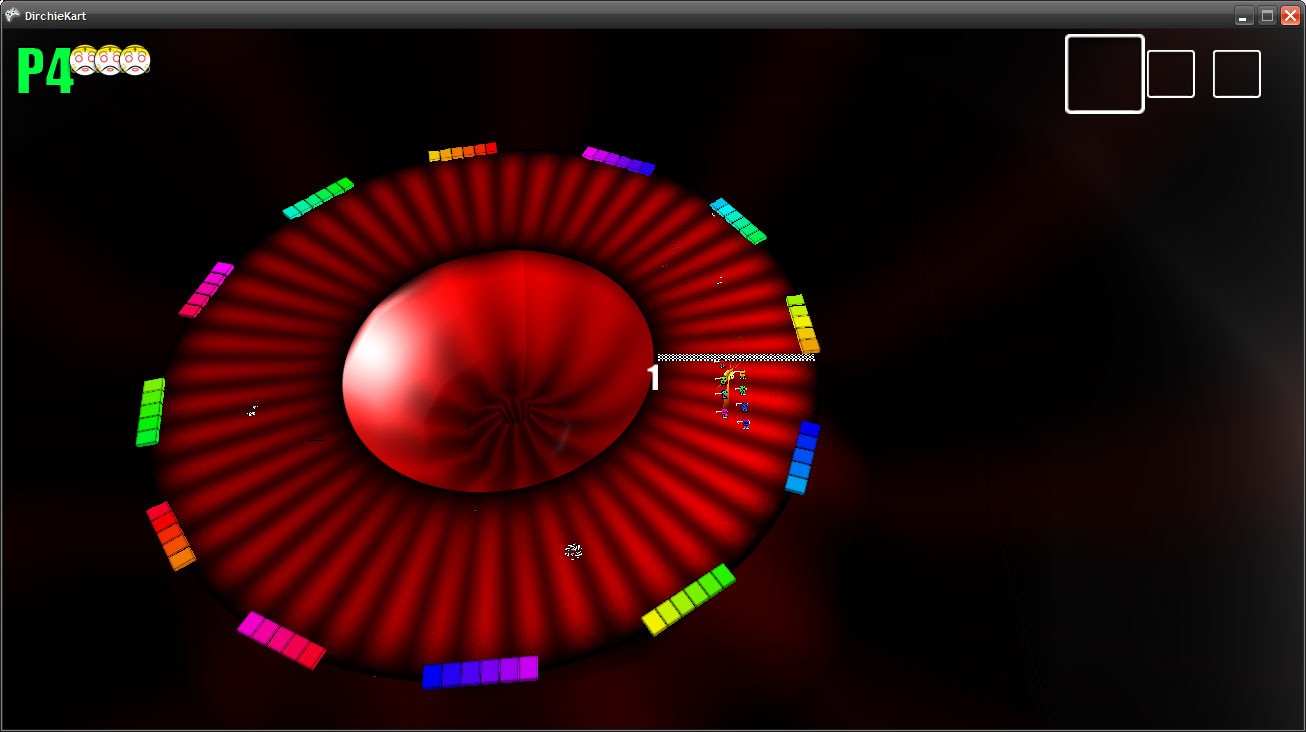The height and width of the screenshot is (732, 1306).
Task: Click the last sad-face life icon
Action: 135,61
